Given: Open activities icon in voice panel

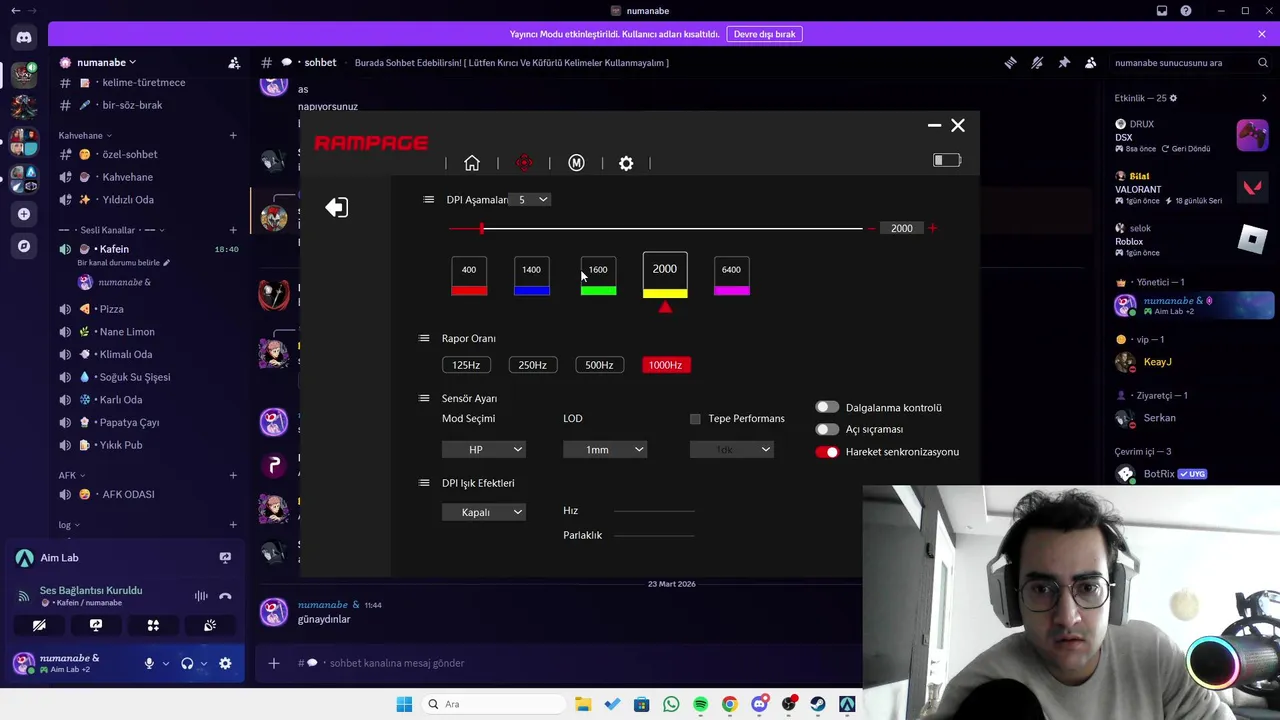Looking at the screenshot, I should coord(153,625).
